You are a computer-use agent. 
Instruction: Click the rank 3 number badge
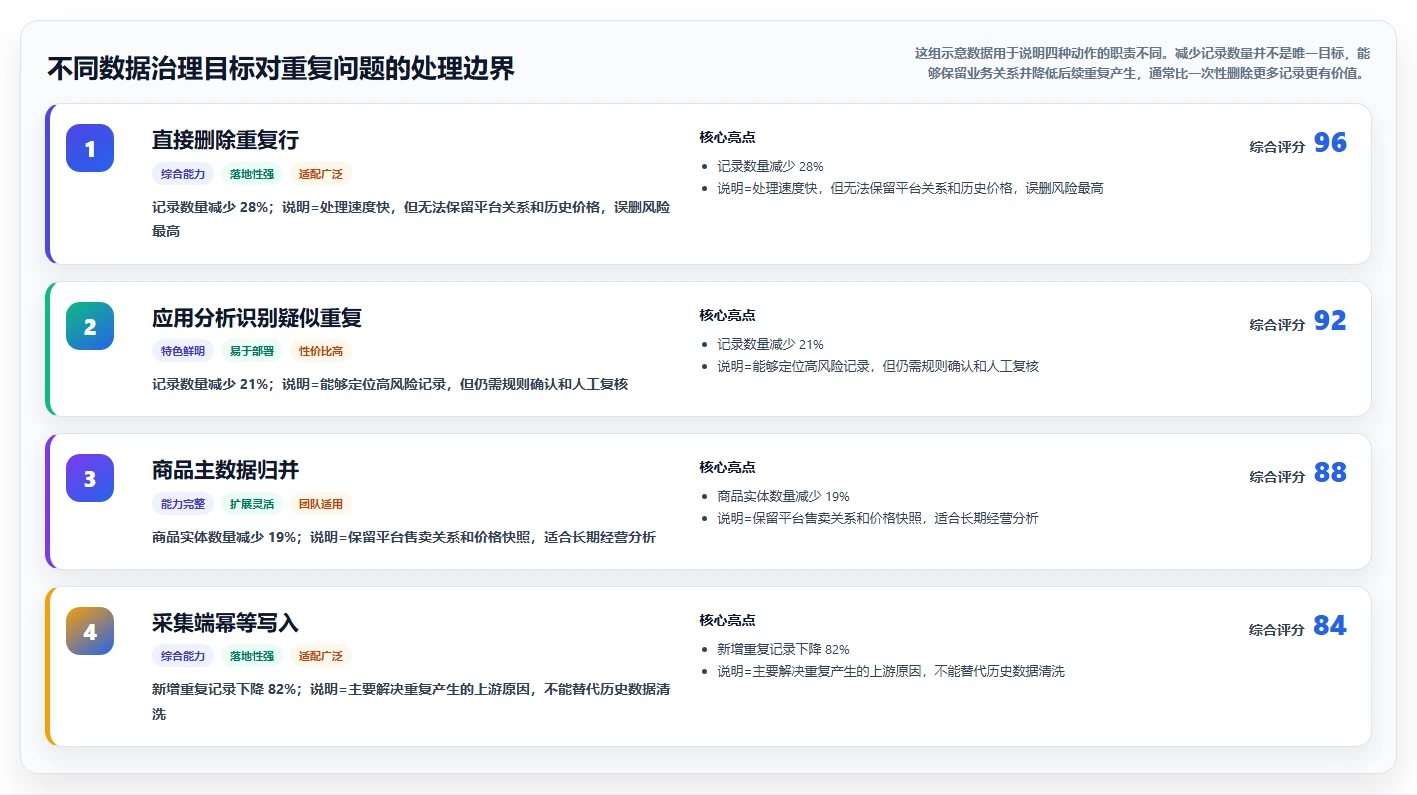(90, 478)
